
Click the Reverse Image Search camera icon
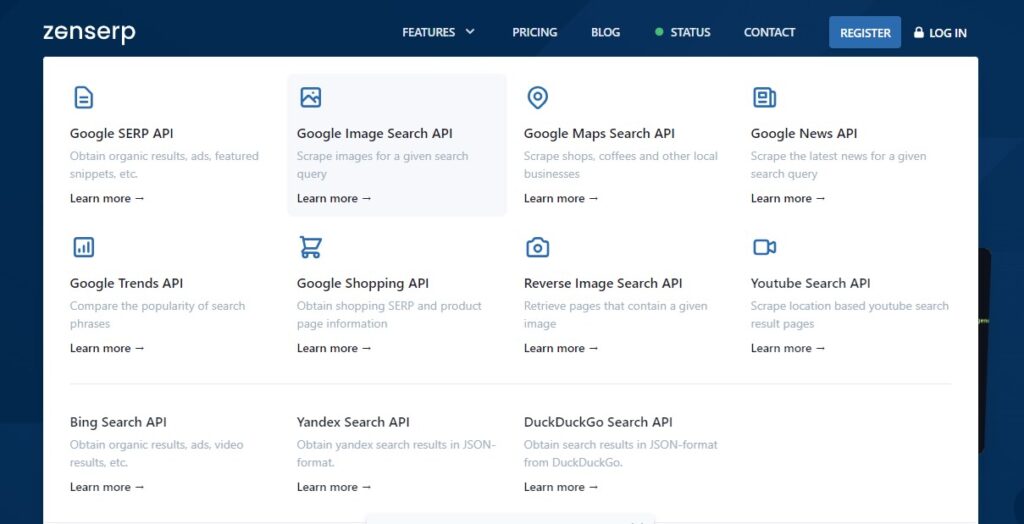[x=537, y=247]
